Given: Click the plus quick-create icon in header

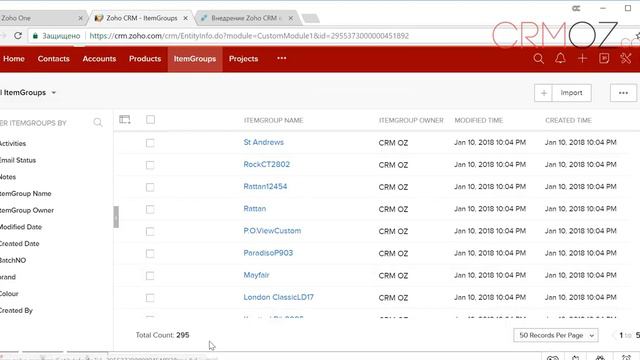Looking at the screenshot, I should 582,59.
